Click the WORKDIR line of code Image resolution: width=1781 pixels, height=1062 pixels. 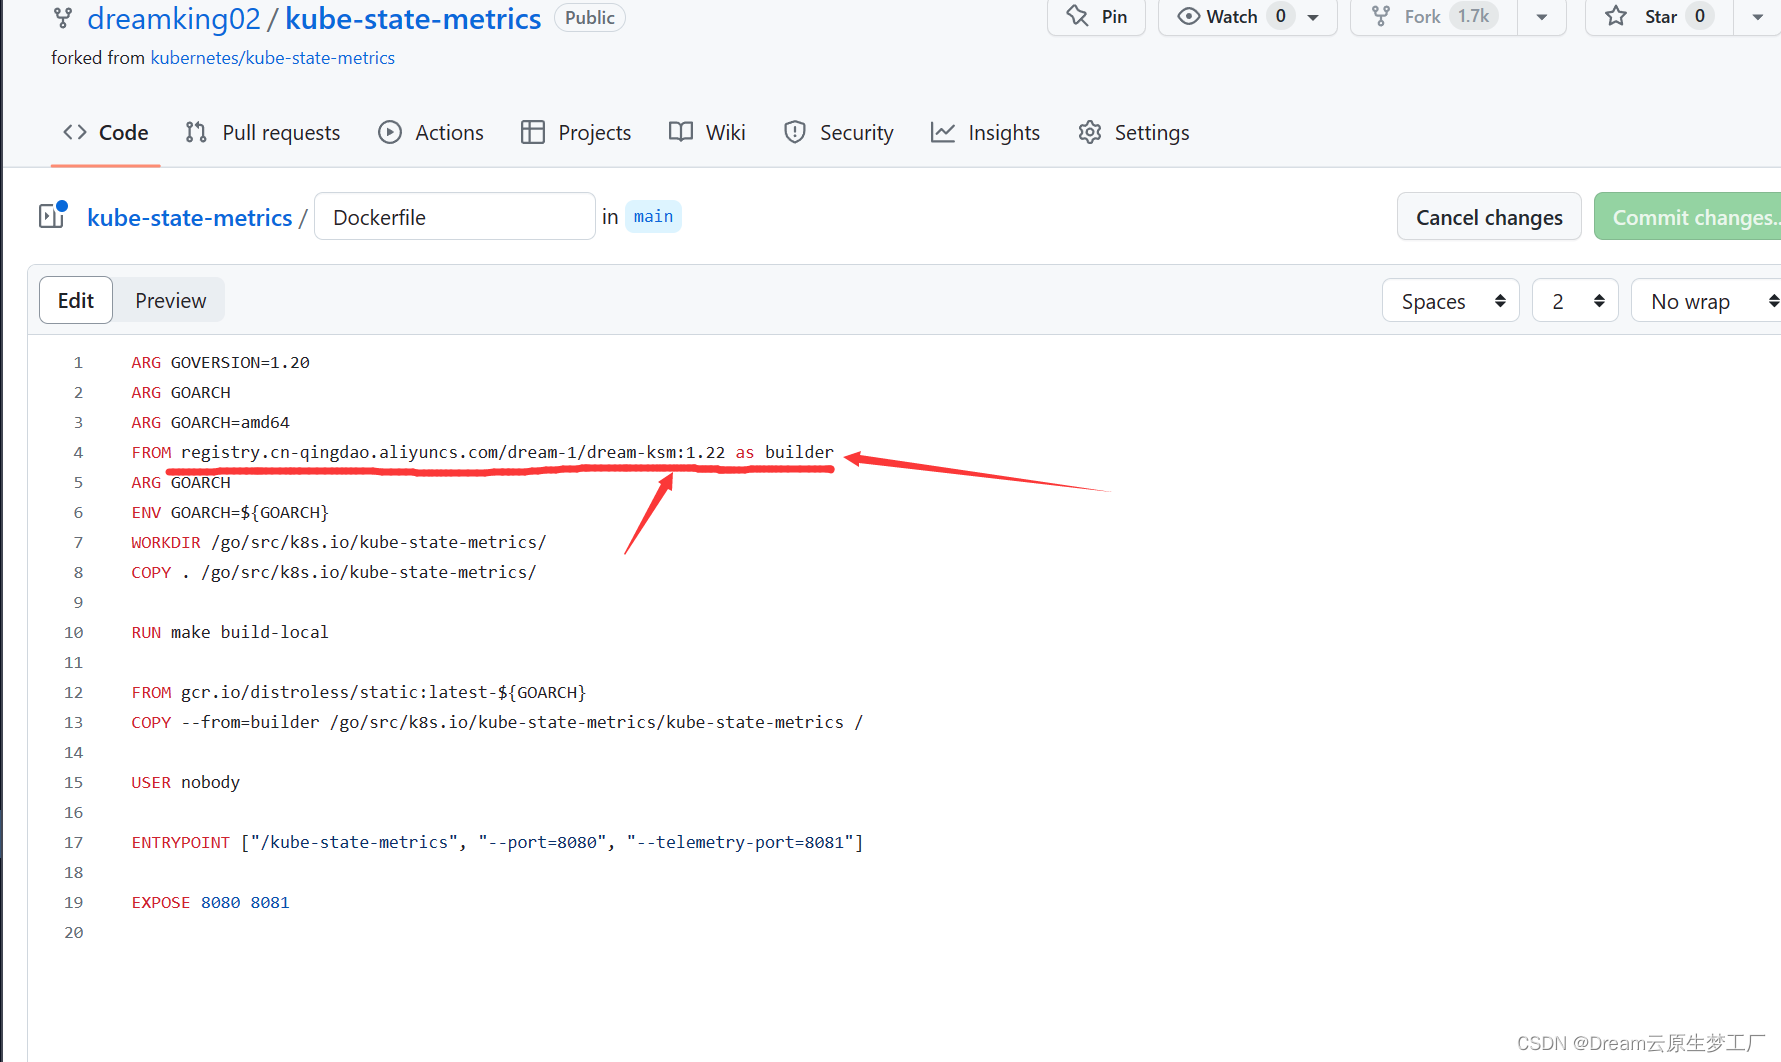point(339,542)
